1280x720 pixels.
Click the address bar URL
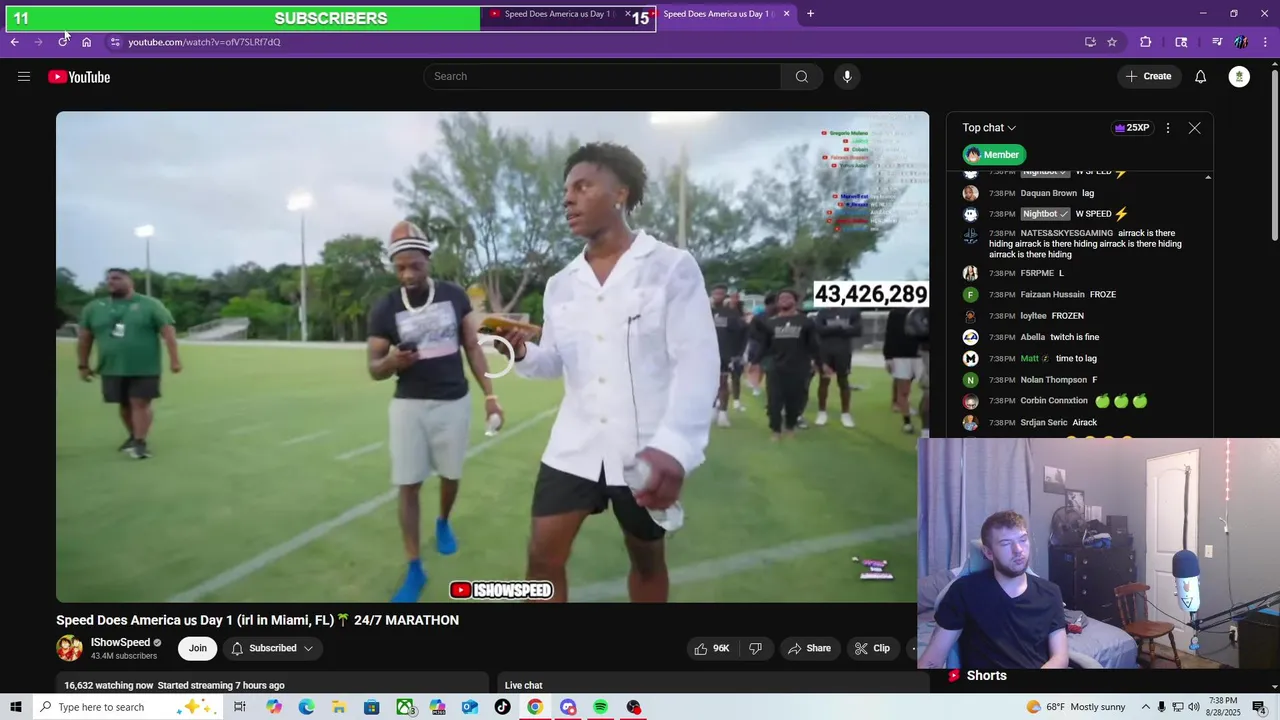(204, 42)
